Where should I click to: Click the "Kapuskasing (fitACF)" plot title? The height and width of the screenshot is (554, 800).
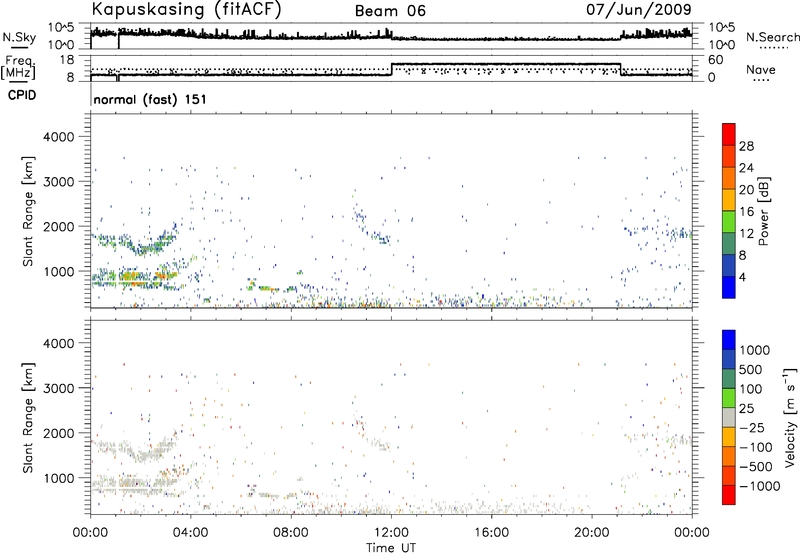pyautogui.click(x=186, y=9)
